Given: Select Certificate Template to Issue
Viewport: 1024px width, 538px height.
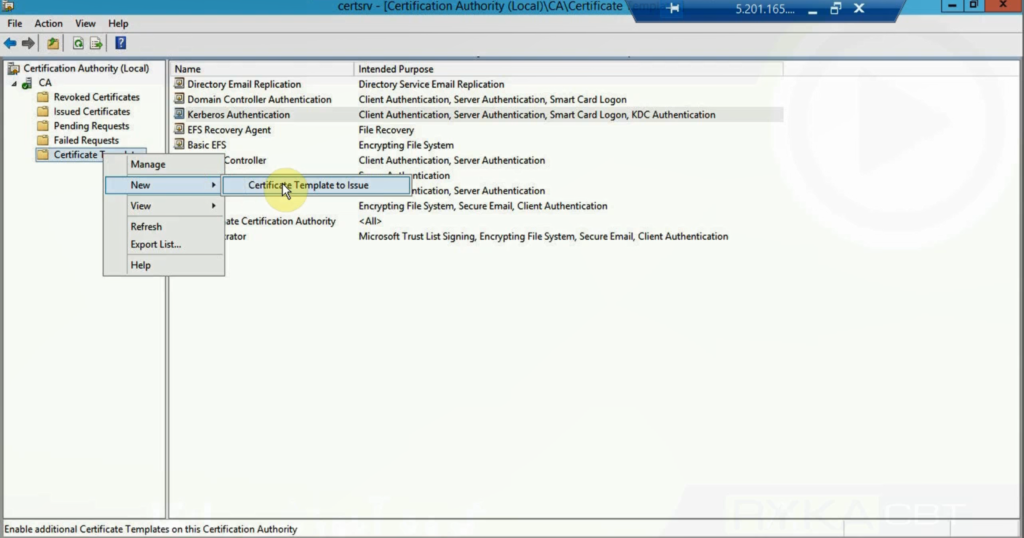Looking at the screenshot, I should (x=316, y=185).
